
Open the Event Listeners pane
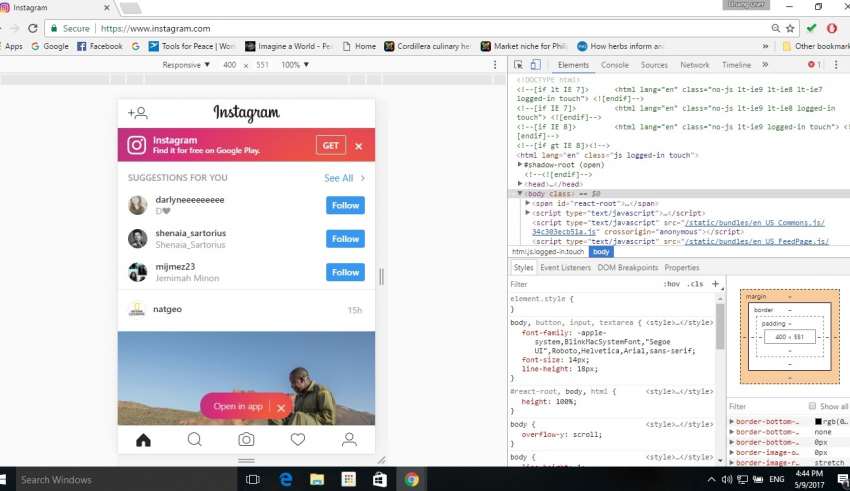(565, 268)
